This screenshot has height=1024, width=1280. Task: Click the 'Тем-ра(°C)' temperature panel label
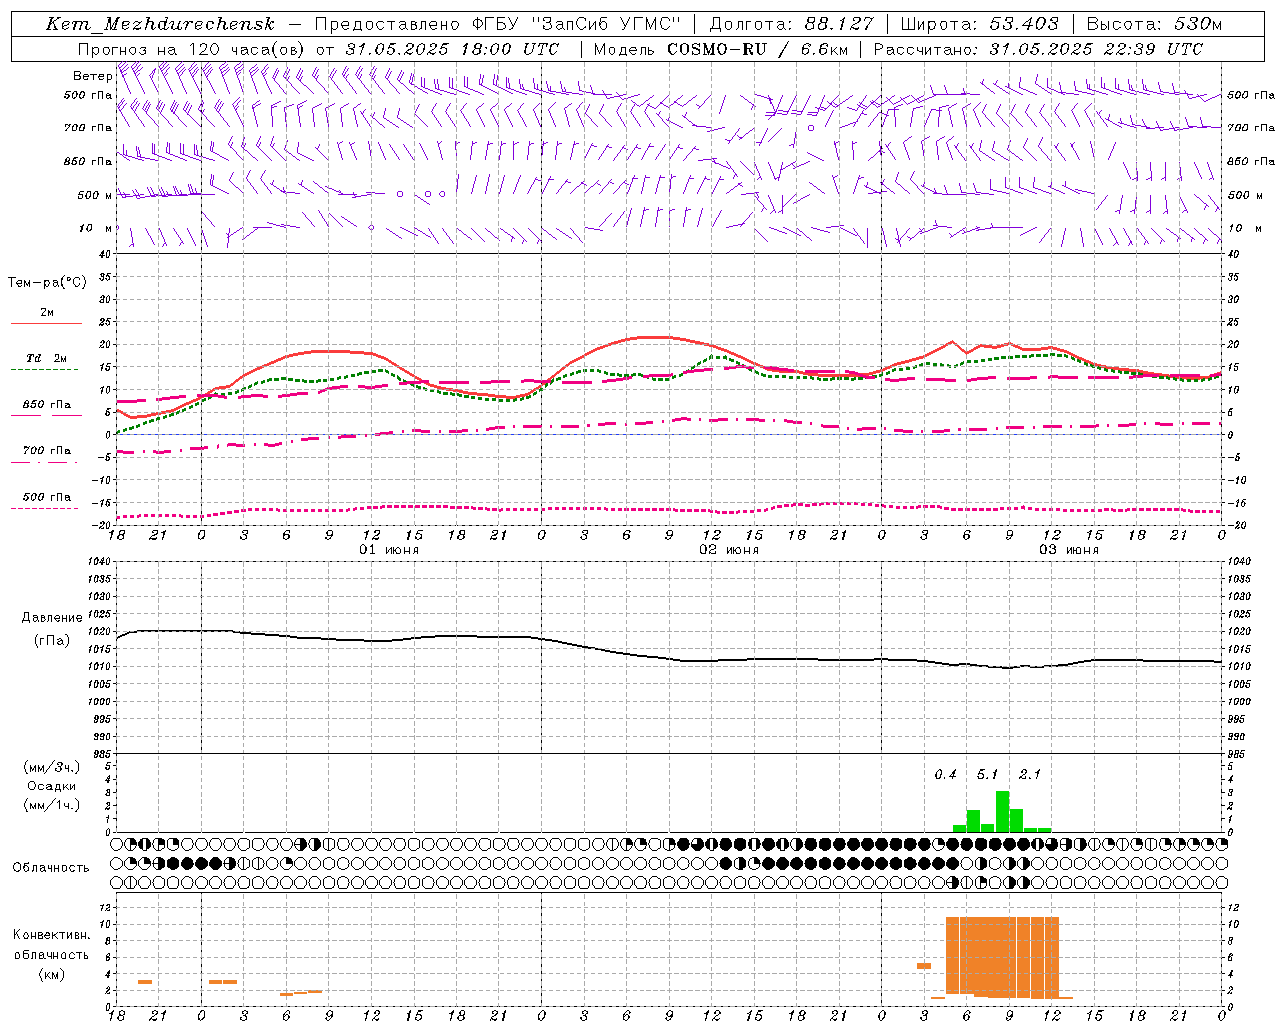click(47, 283)
